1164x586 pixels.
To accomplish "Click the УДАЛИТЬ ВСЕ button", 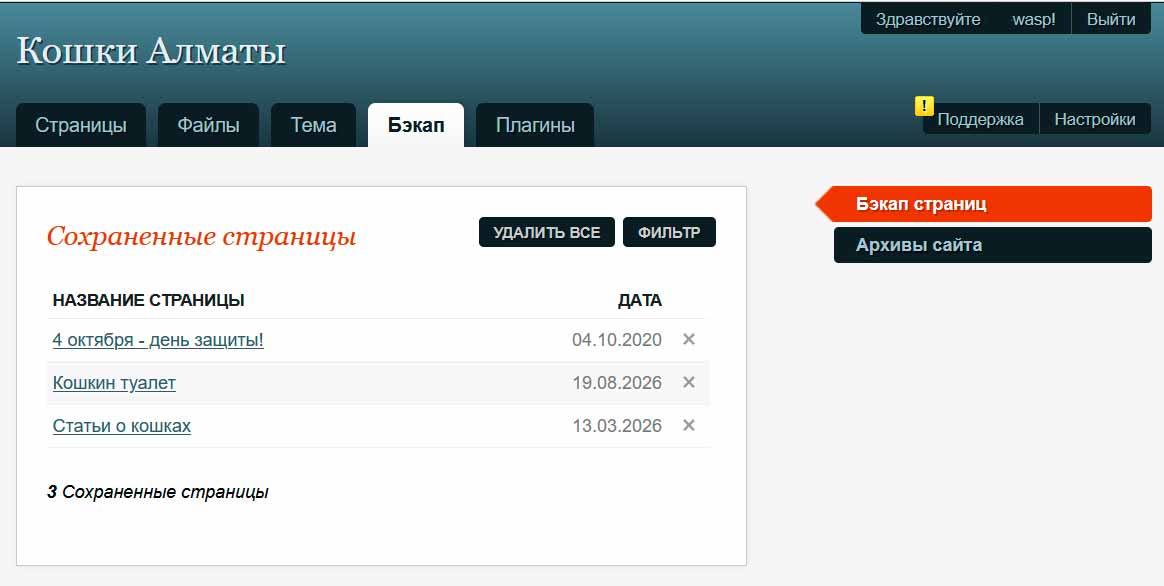I will click(546, 232).
